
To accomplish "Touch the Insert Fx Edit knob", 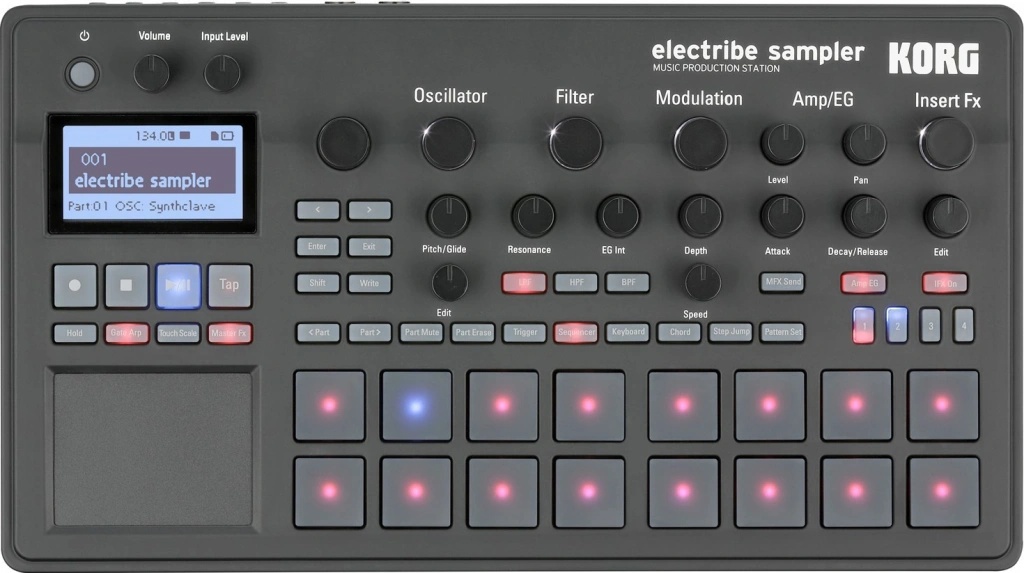I will (946, 216).
